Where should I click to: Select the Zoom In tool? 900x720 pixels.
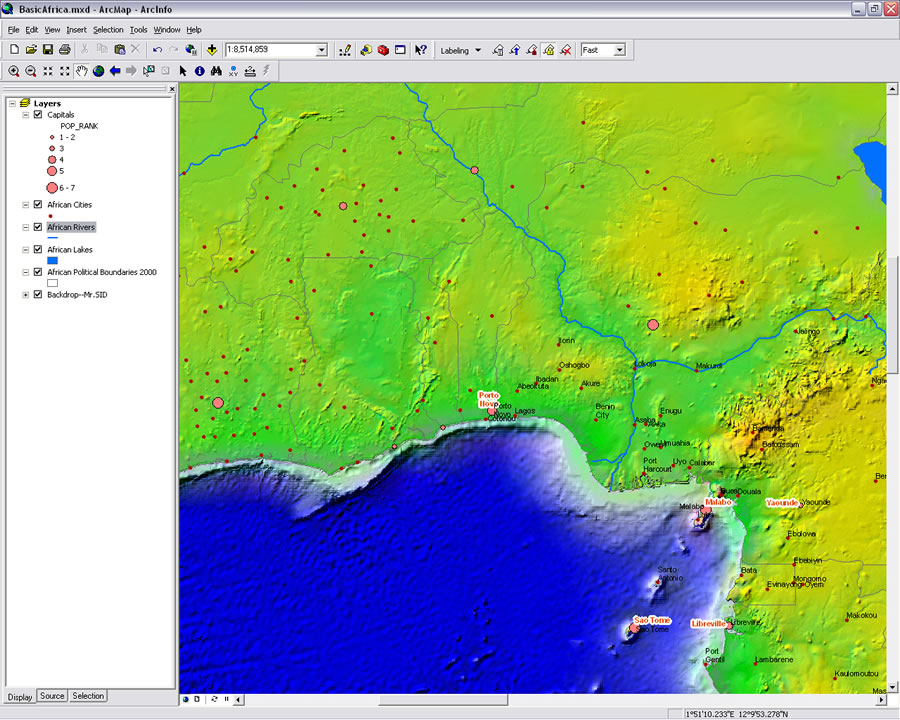pyautogui.click(x=14, y=71)
